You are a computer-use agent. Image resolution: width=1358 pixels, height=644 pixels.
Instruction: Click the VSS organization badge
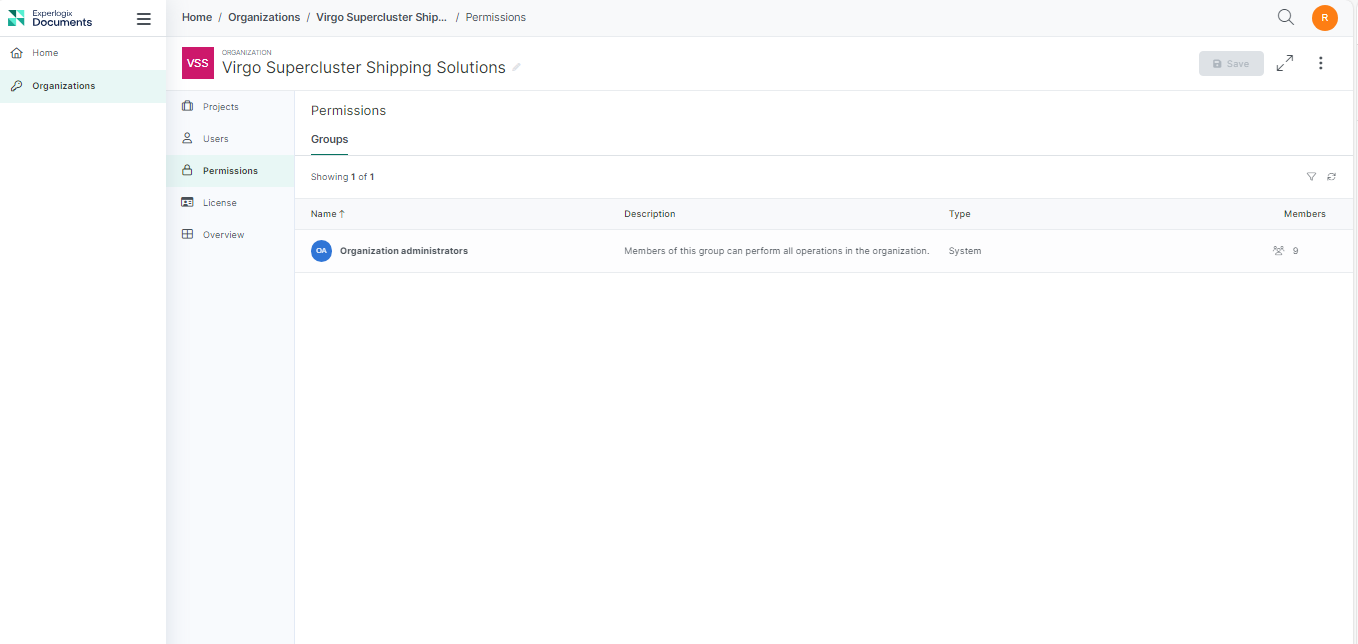click(198, 63)
